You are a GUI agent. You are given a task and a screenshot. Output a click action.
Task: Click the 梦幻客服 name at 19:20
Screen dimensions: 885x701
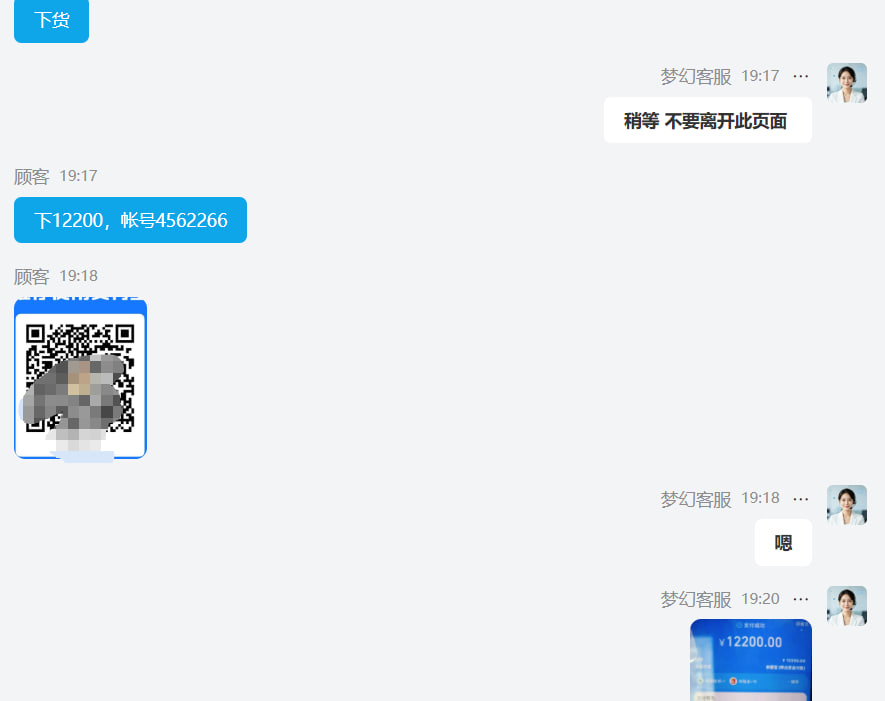coord(695,599)
